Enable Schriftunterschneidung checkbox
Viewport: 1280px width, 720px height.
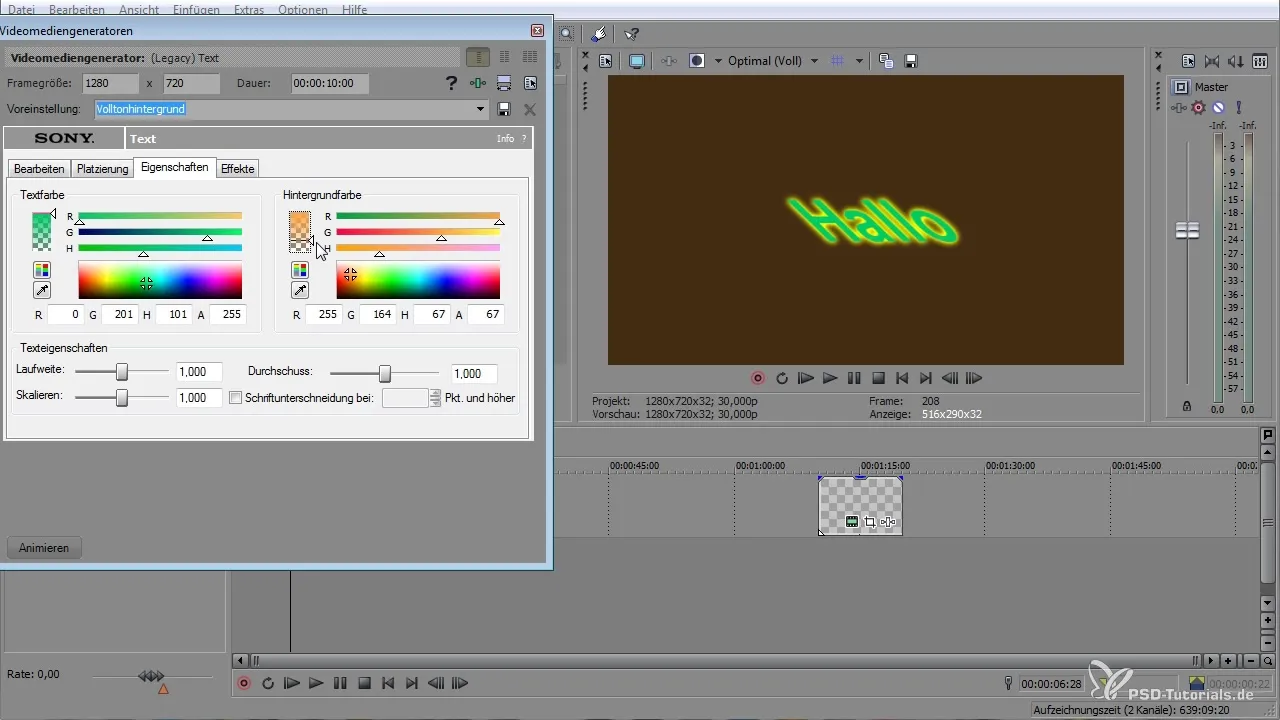click(x=236, y=398)
